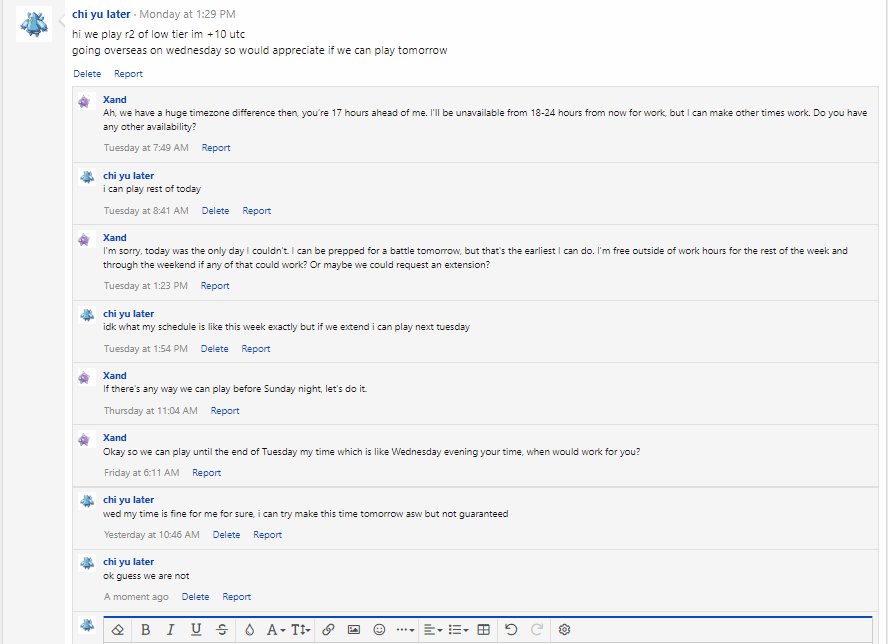888x644 pixels.
Task: Toggle italic text formatting
Action: (x=170, y=630)
